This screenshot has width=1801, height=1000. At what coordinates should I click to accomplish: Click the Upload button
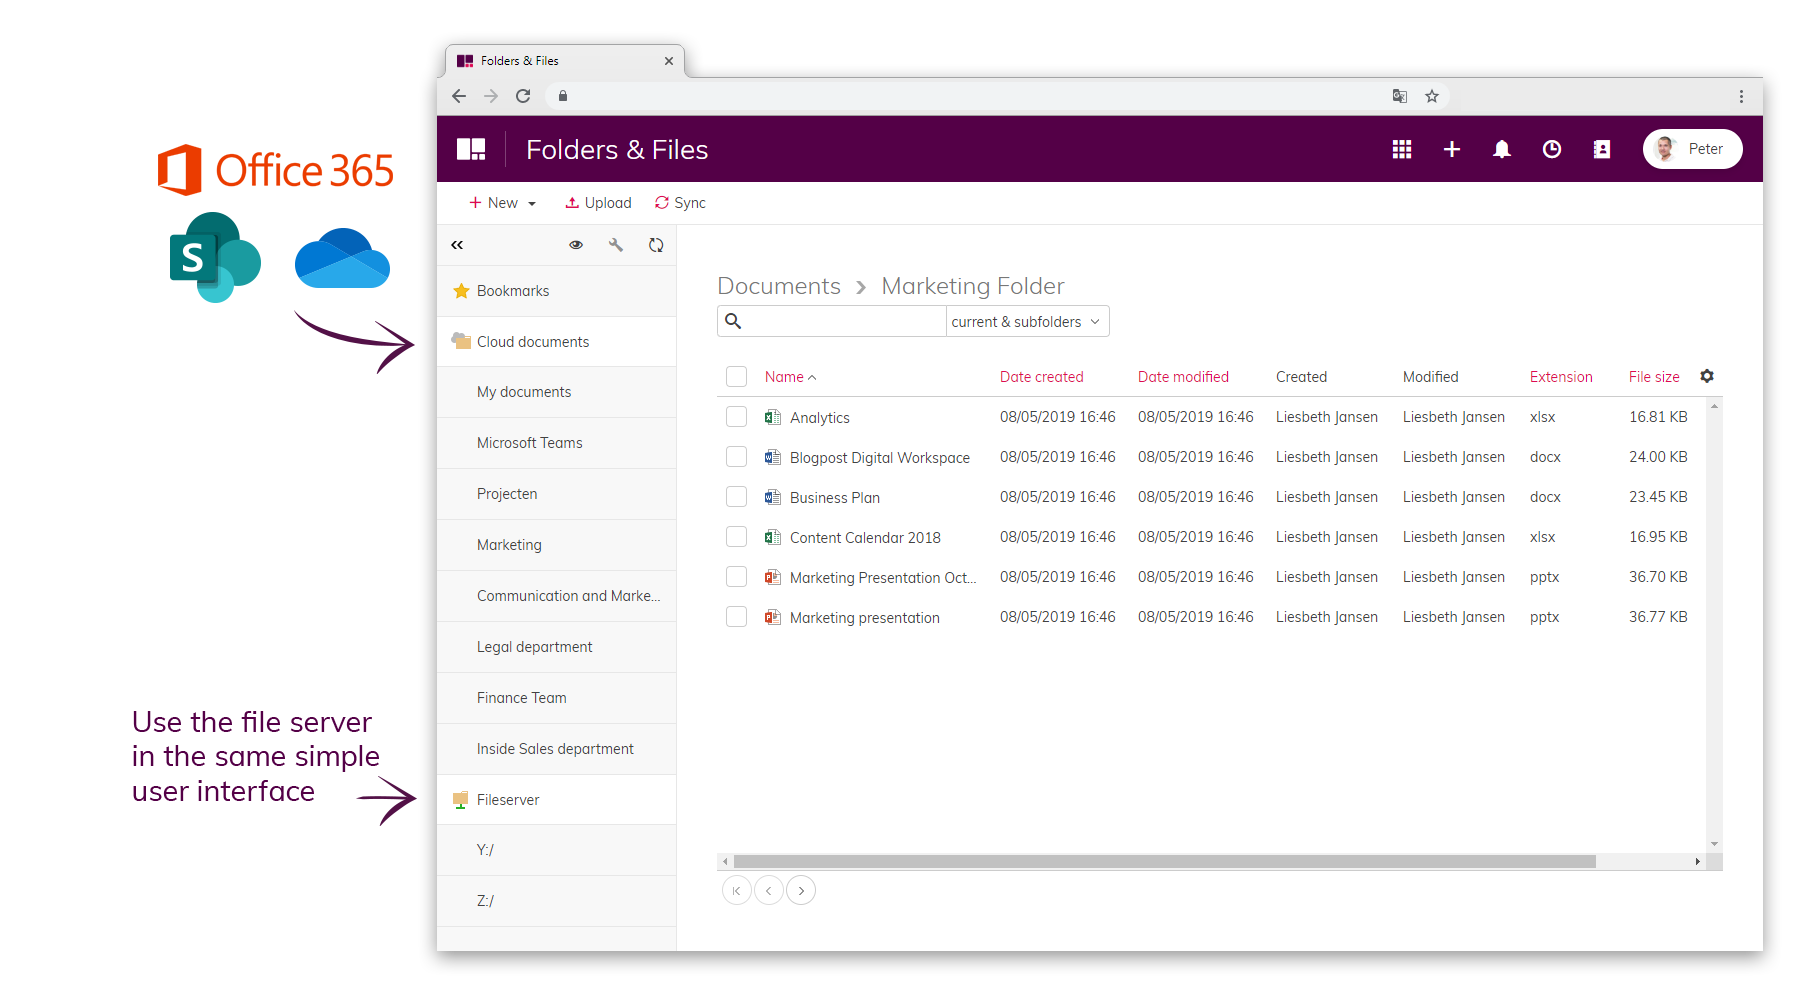[x=598, y=203]
